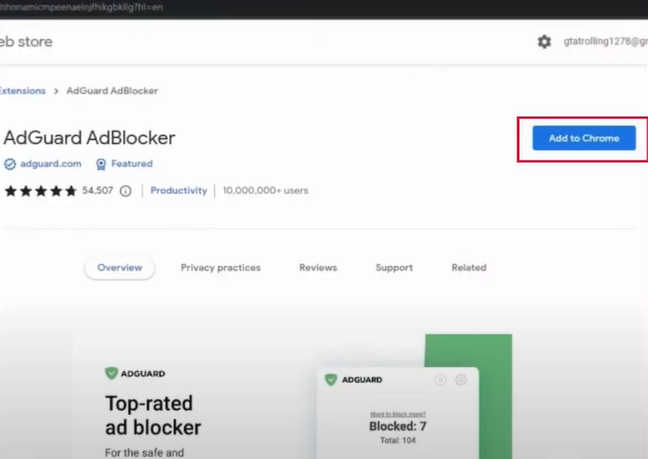Click the 'Top-rated ad blocker' banner heading

click(153, 415)
